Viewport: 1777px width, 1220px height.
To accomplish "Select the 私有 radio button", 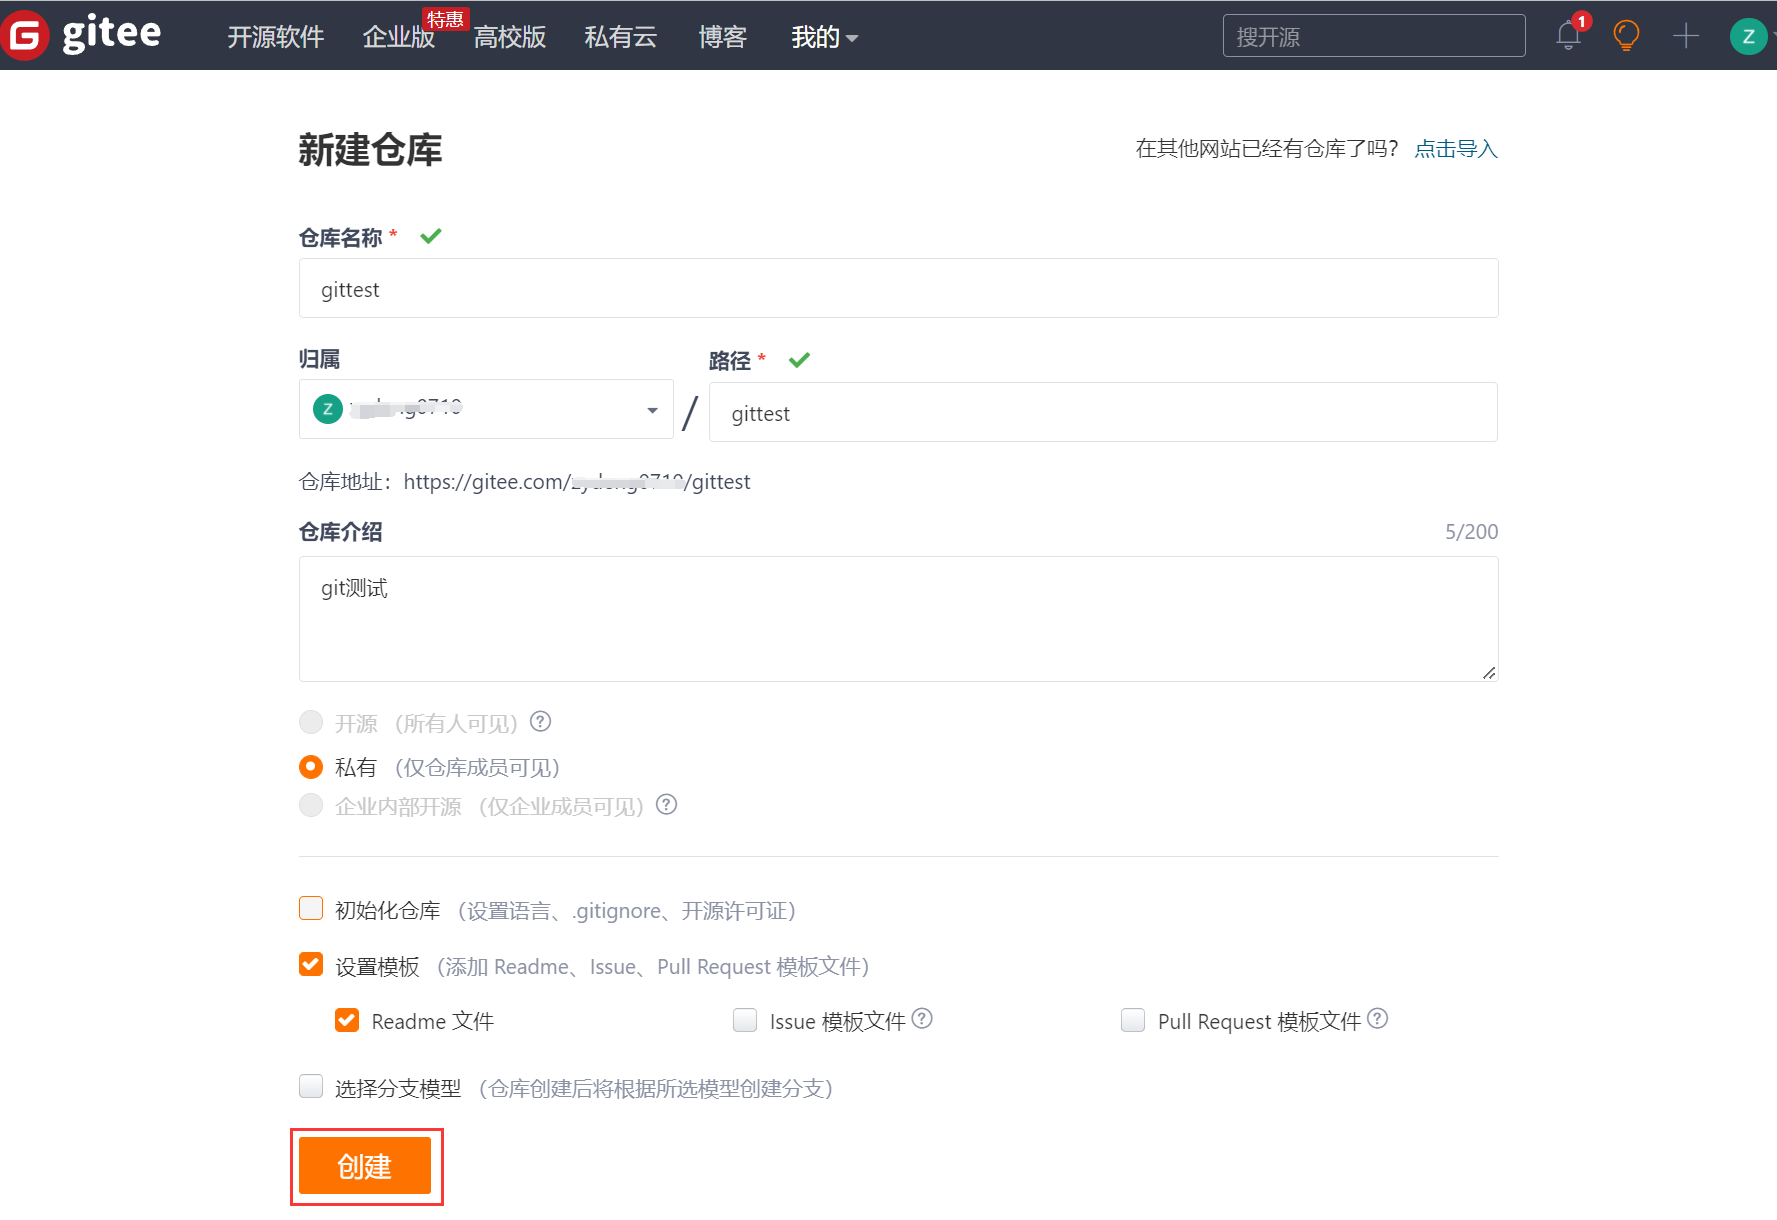I will click(x=311, y=767).
